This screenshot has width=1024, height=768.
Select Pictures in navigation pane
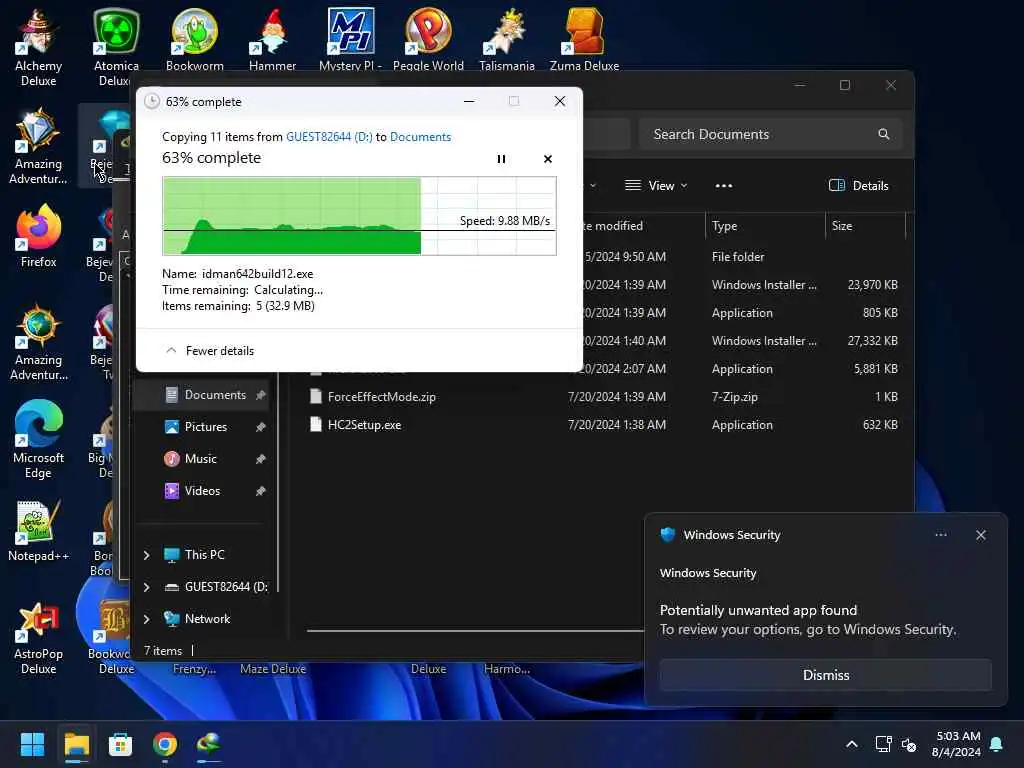[x=206, y=426]
